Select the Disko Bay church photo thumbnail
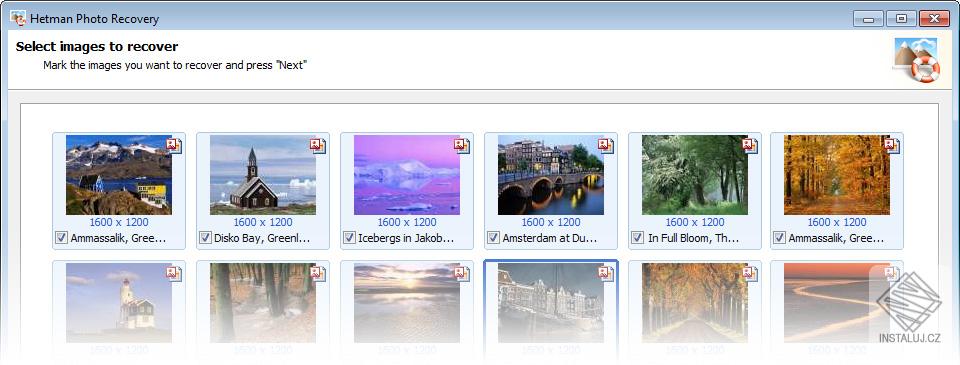The width and height of the screenshot is (960, 365). (x=263, y=175)
